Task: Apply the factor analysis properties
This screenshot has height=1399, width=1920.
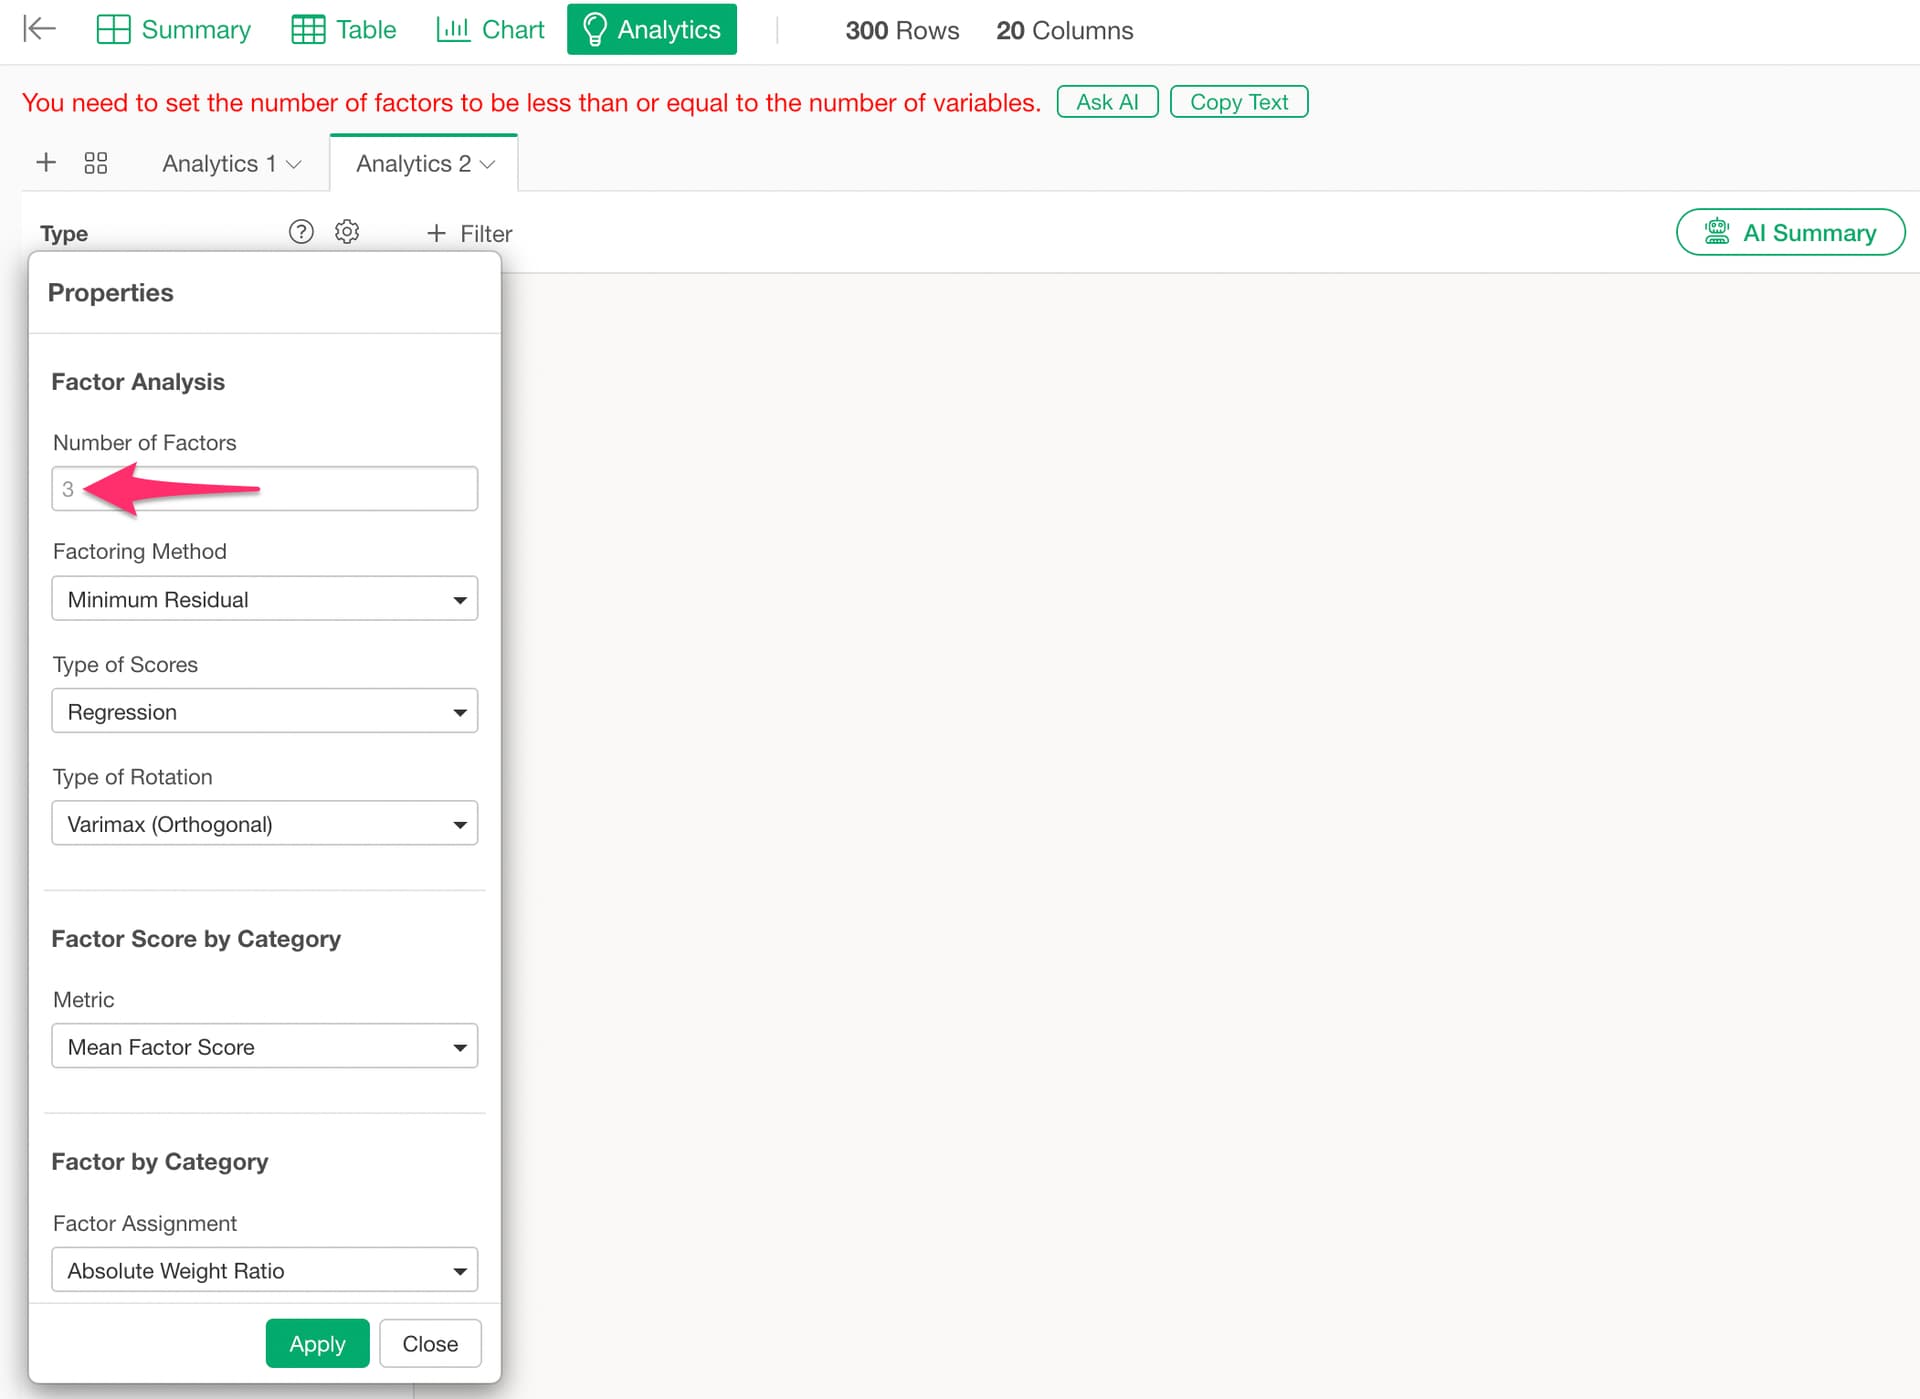Action: pyautogui.click(x=317, y=1343)
